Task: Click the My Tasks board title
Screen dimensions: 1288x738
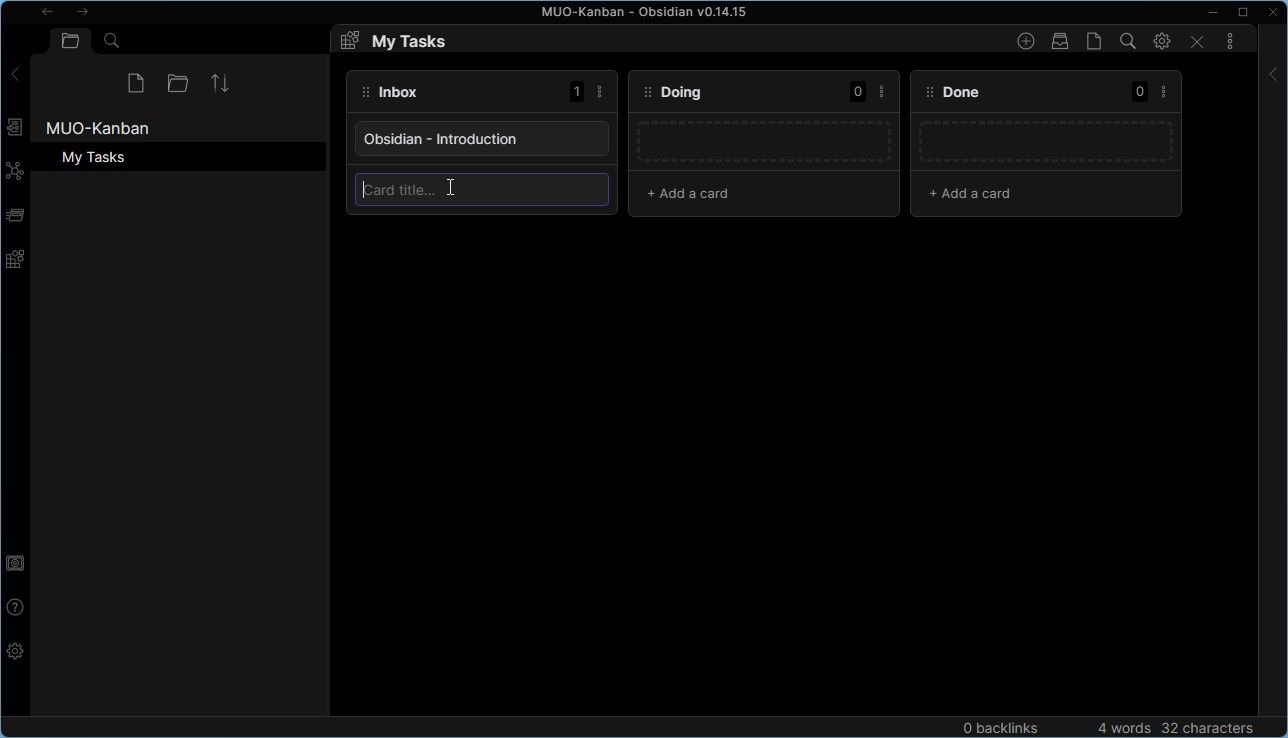Action: coord(408,41)
